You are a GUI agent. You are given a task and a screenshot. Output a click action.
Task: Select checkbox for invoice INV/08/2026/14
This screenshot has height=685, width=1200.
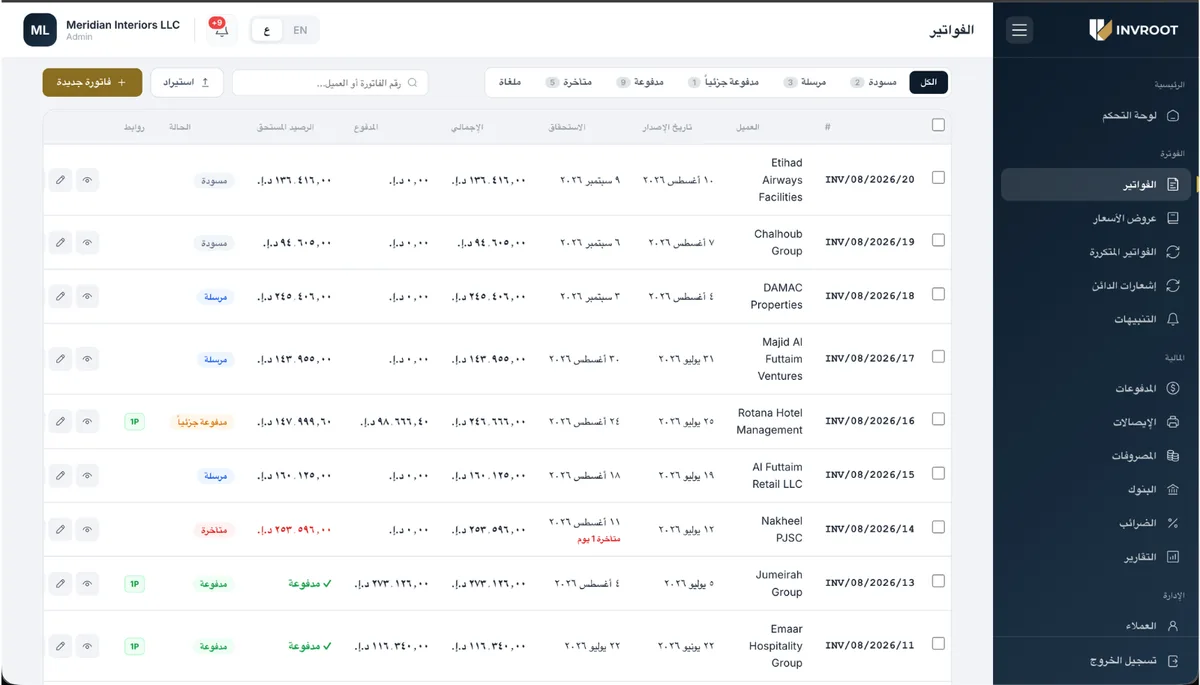[x=938, y=527]
